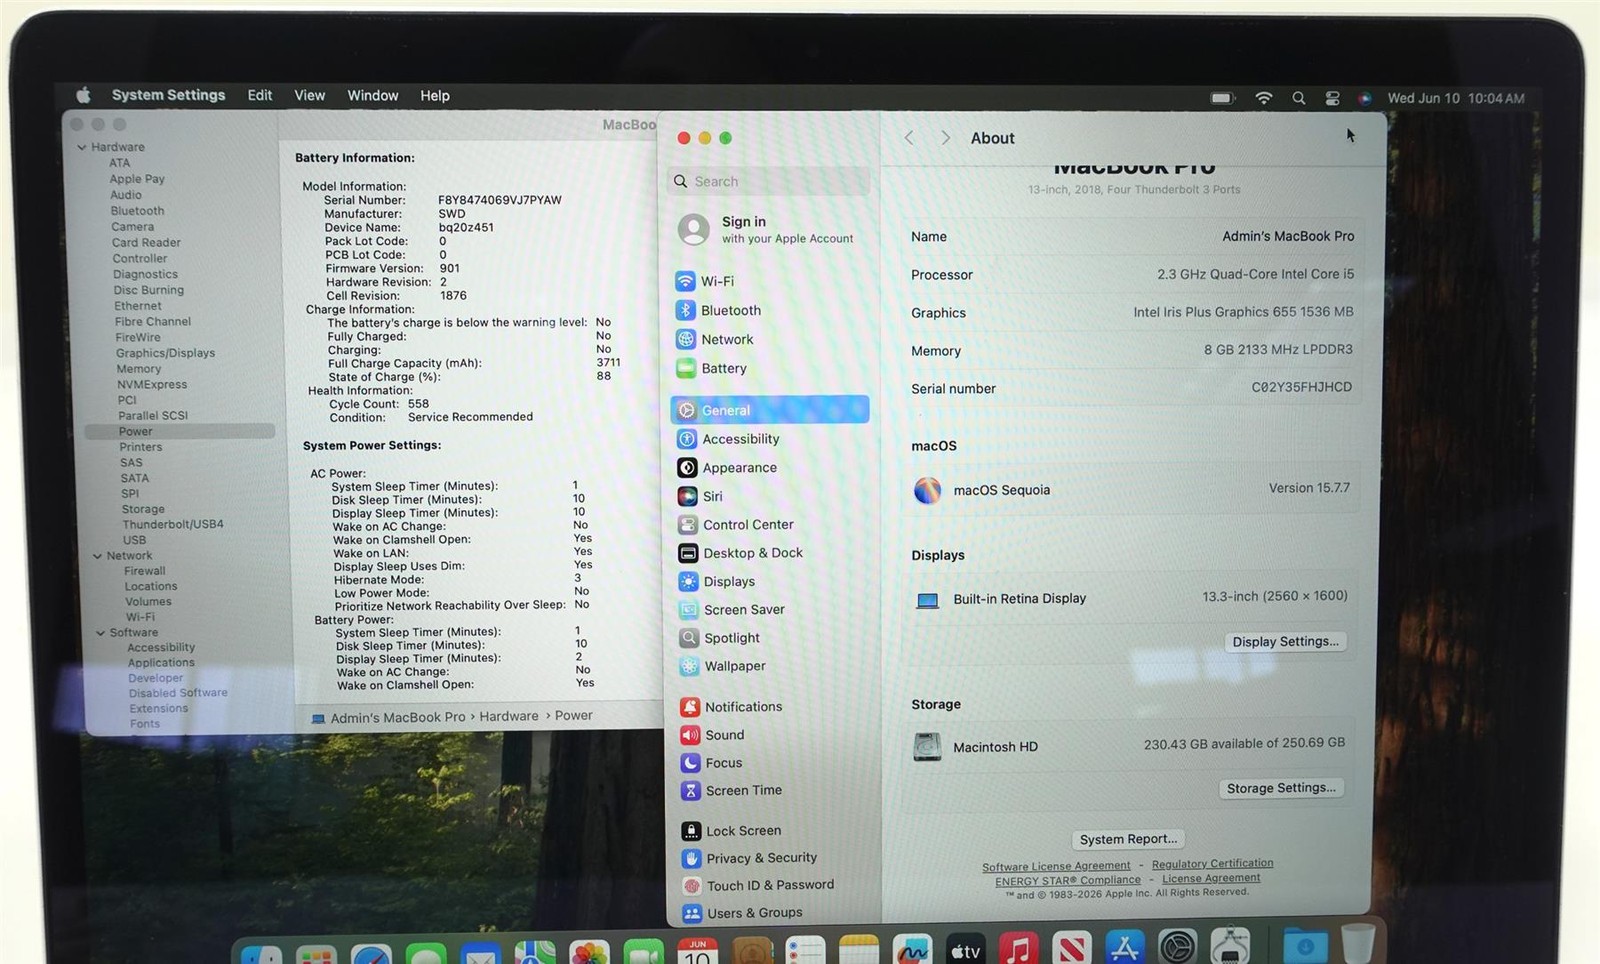Viewport: 1600px width, 964px height.
Task: Click the Spotlight search icon in menu bar
Action: tap(1298, 98)
